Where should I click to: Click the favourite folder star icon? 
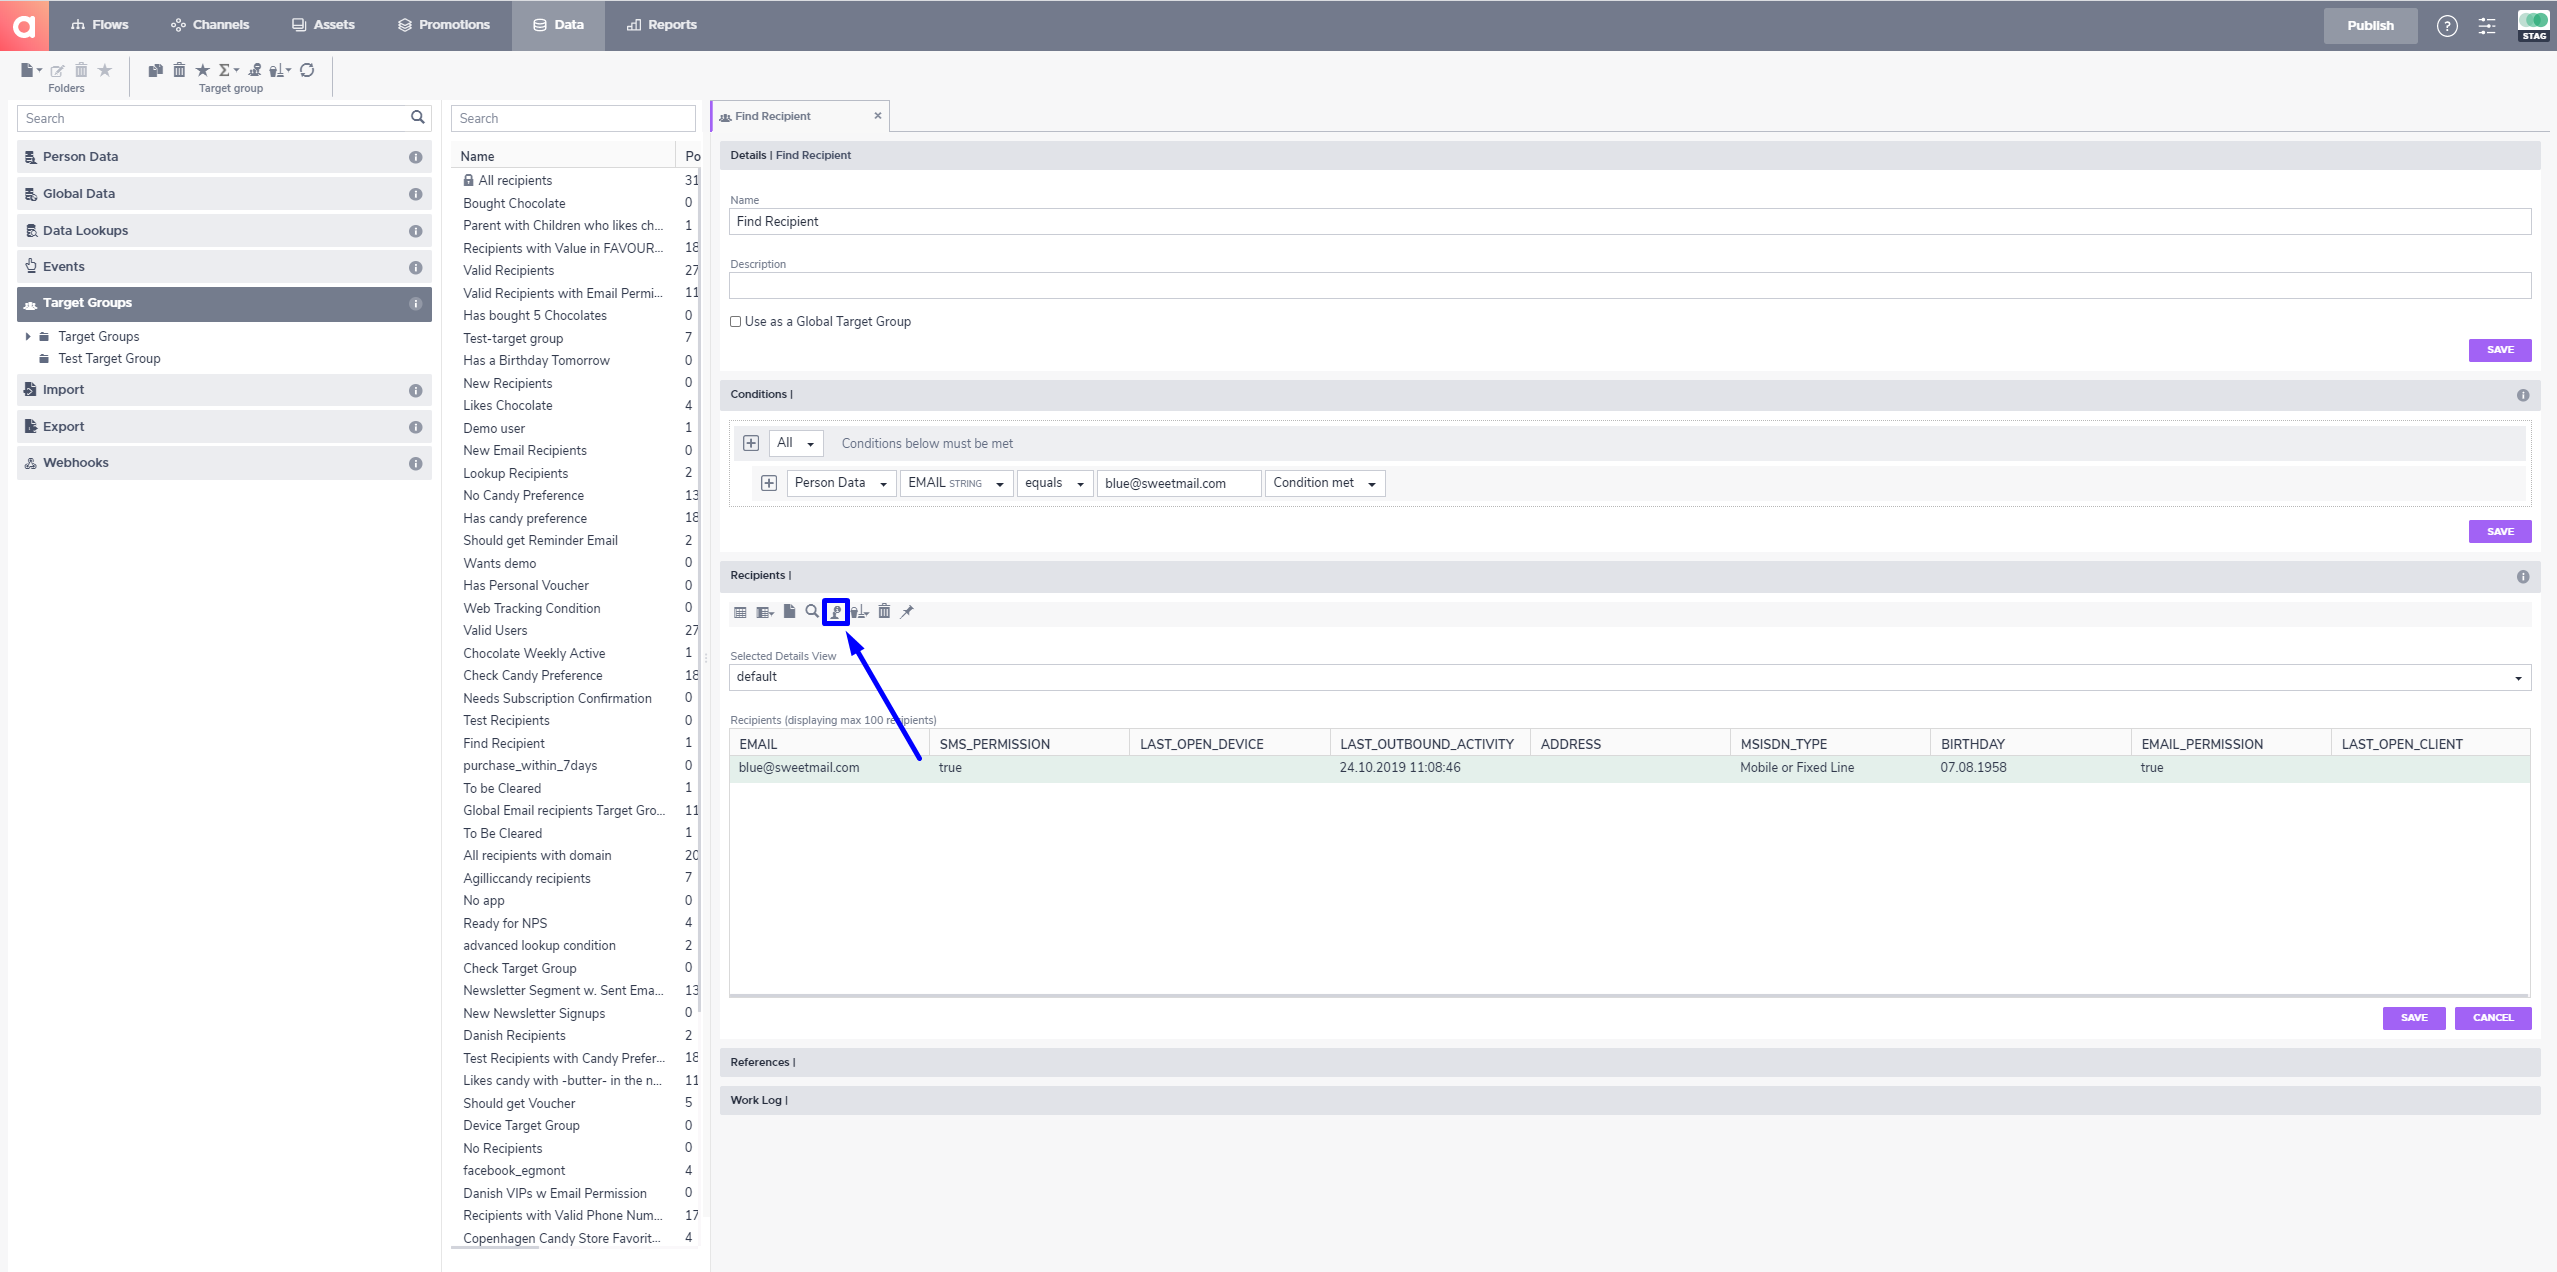tap(105, 70)
